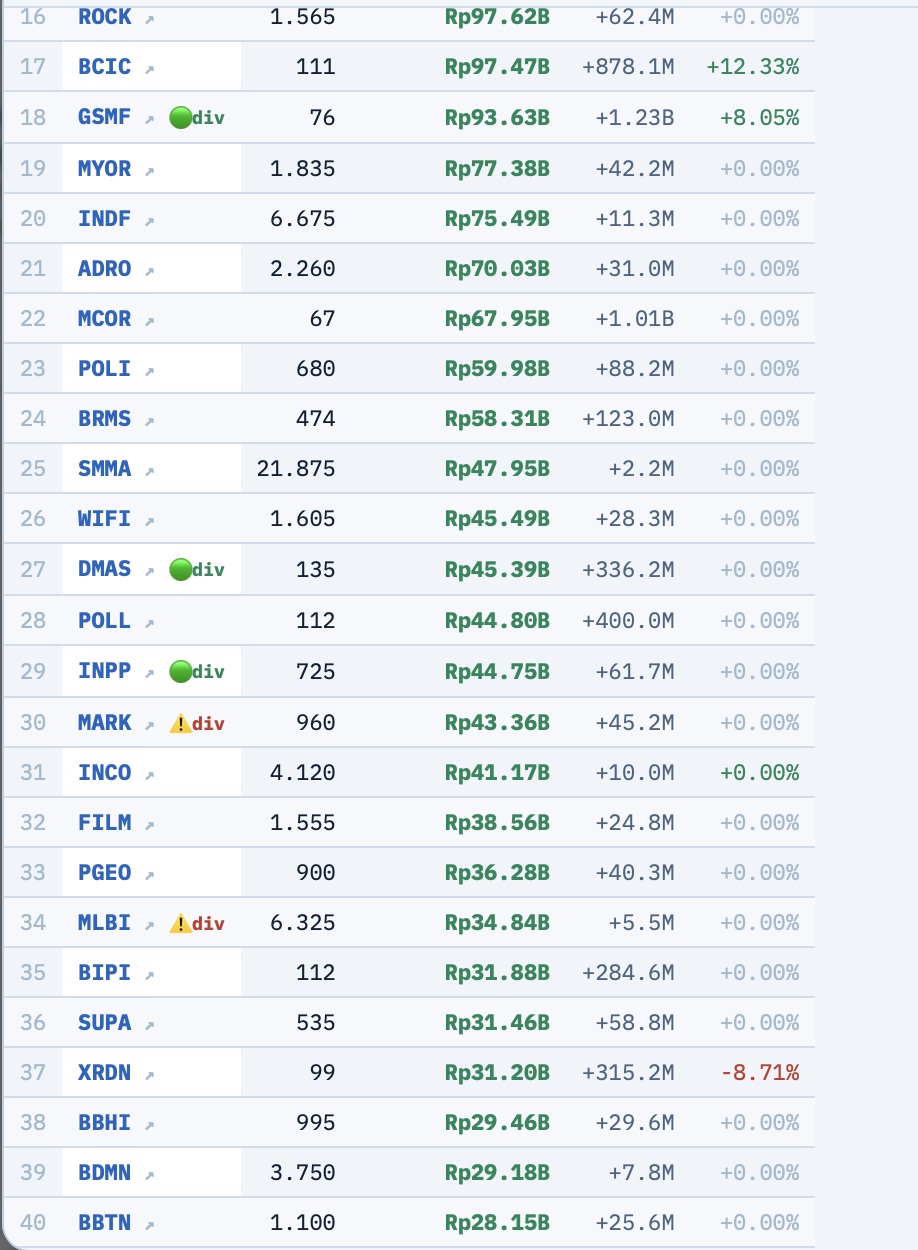Select Rp45.49B value in WIFI row

pos(497,518)
